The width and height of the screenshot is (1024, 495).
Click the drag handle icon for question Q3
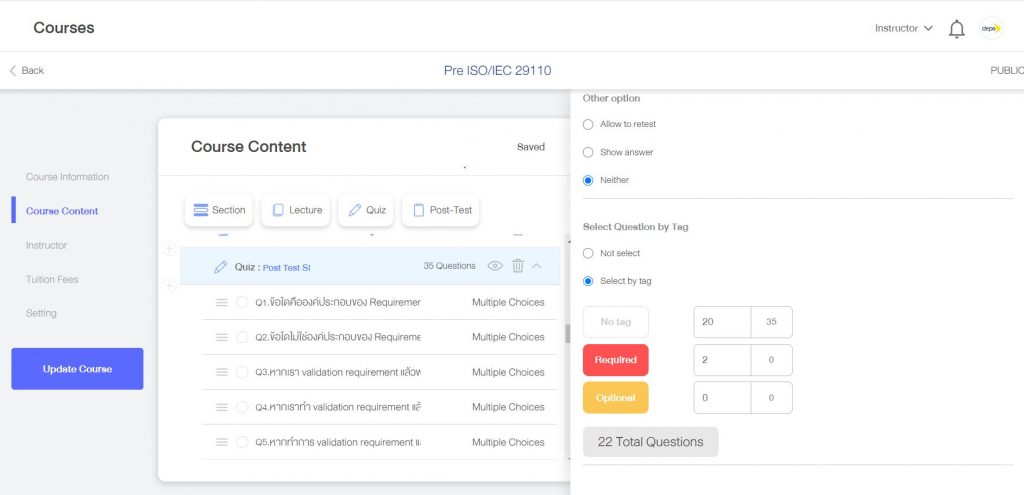tap(222, 372)
